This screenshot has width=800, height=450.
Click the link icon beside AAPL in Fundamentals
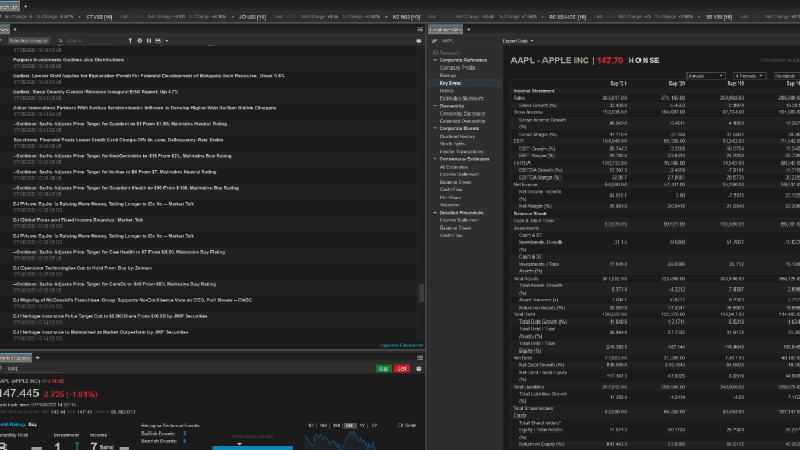point(434,41)
